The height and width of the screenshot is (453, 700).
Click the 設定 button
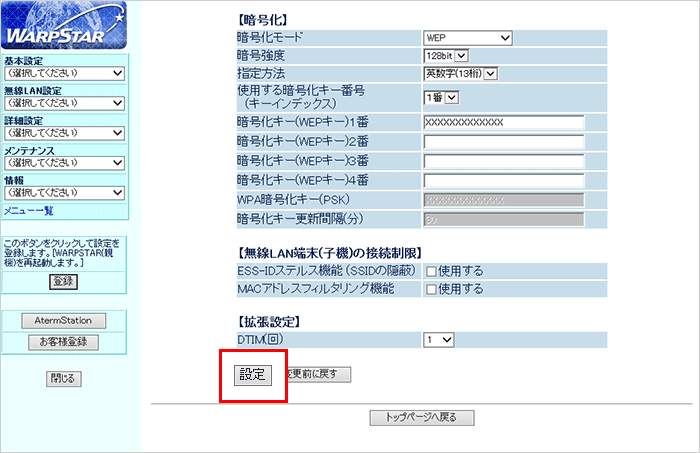(251, 375)
